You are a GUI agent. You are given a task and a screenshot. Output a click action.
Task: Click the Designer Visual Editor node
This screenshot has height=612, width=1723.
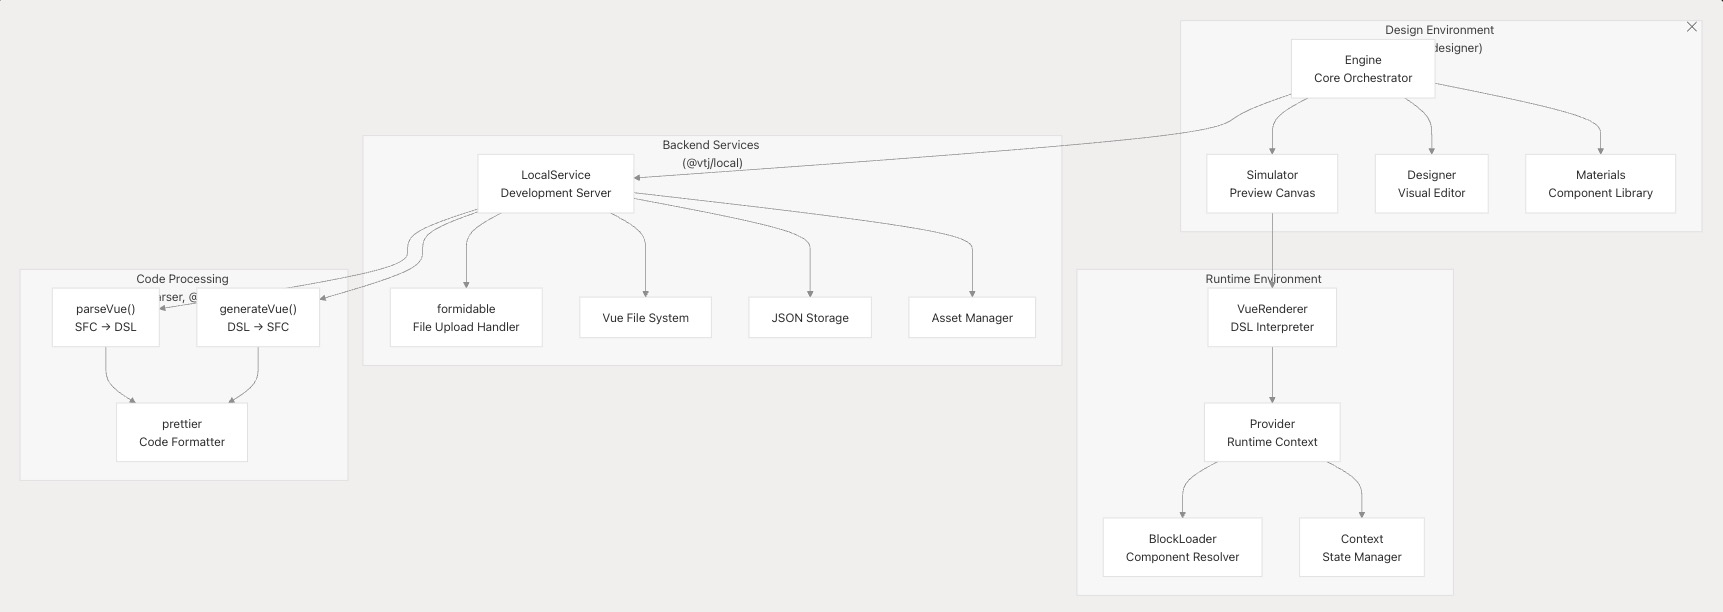(1431, 184)
